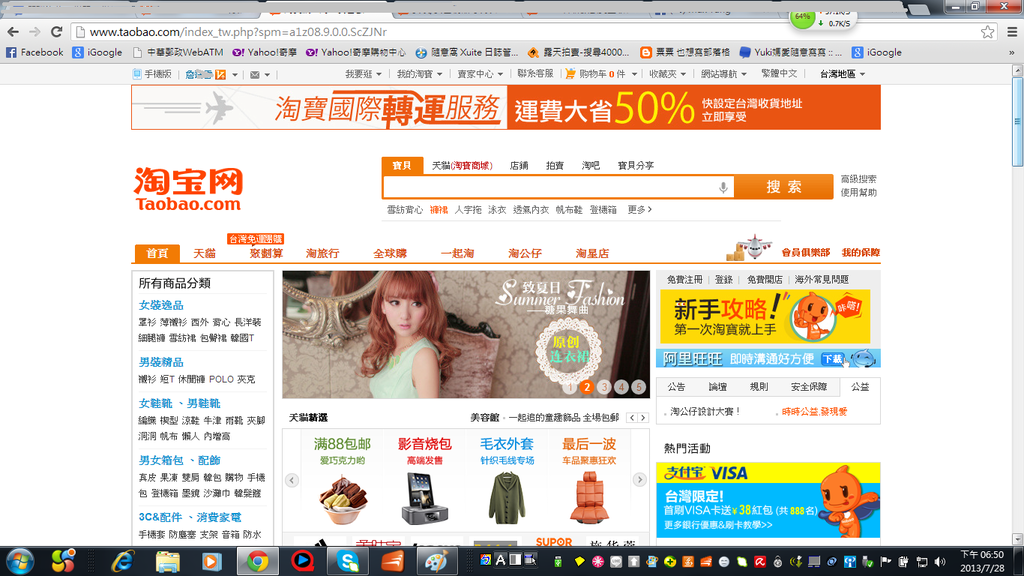1024x576 pixels.
Task: Open the Chrome menu icon
Action: click(x=1012, y=31)
